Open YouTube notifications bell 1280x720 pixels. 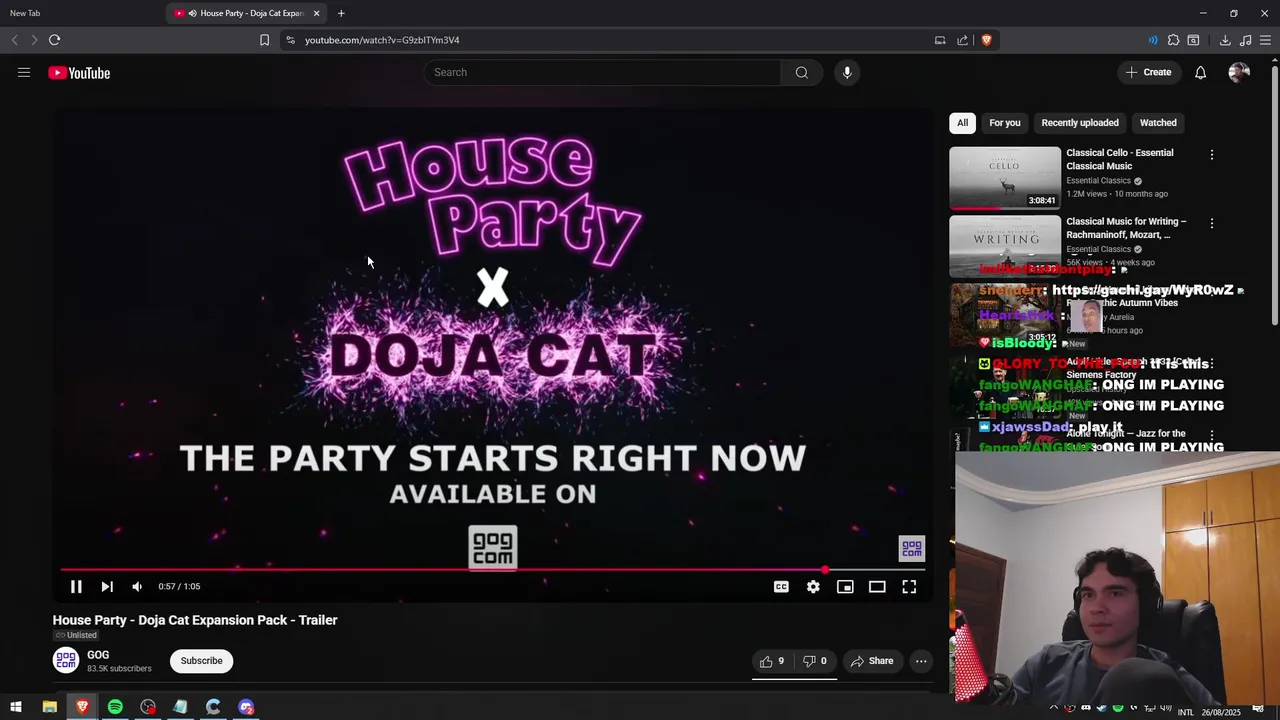tap(1200, 72)
